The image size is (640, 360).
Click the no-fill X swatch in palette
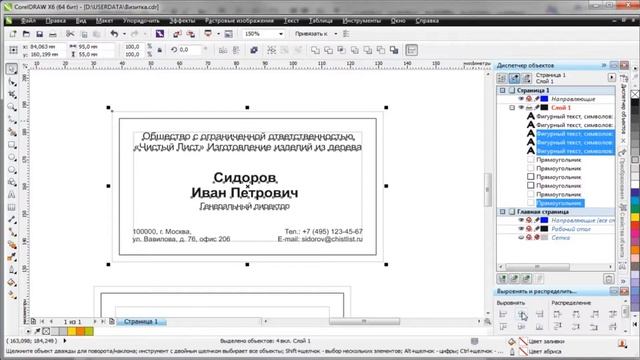(635, 94)
